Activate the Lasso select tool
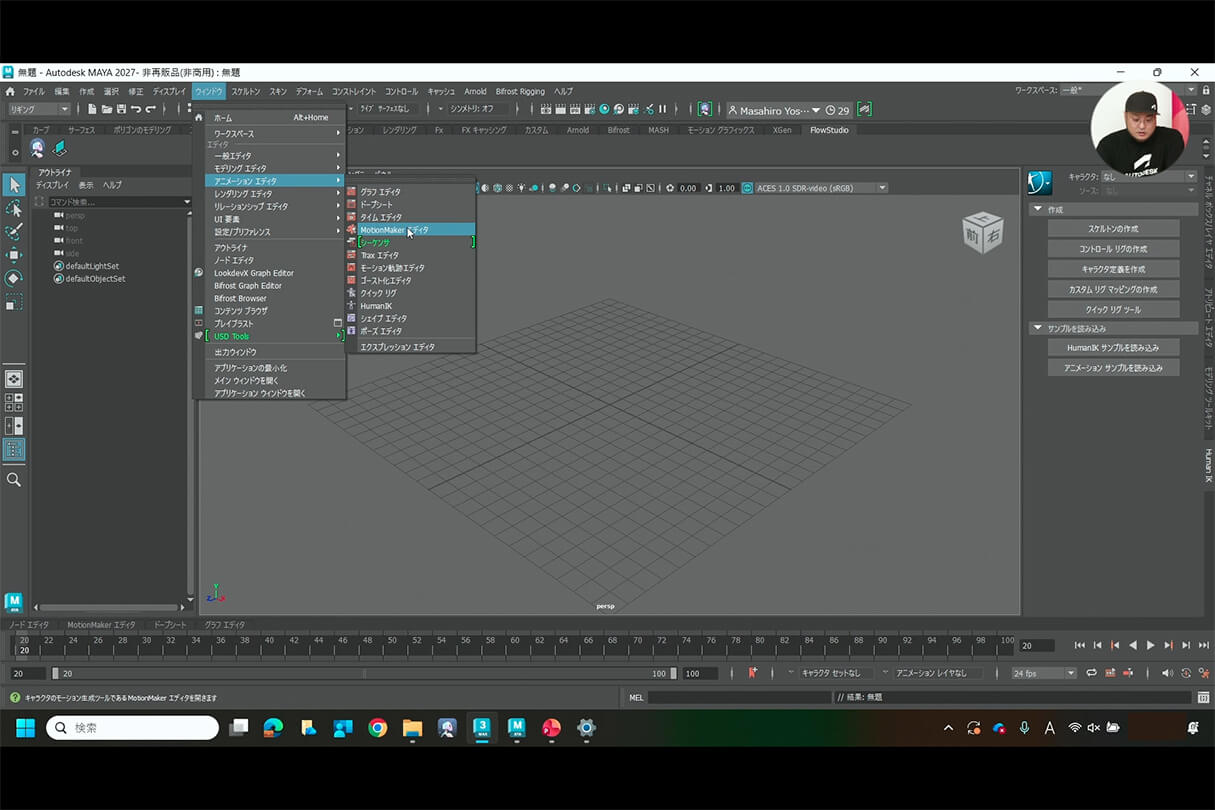 [x=14, y=208]
